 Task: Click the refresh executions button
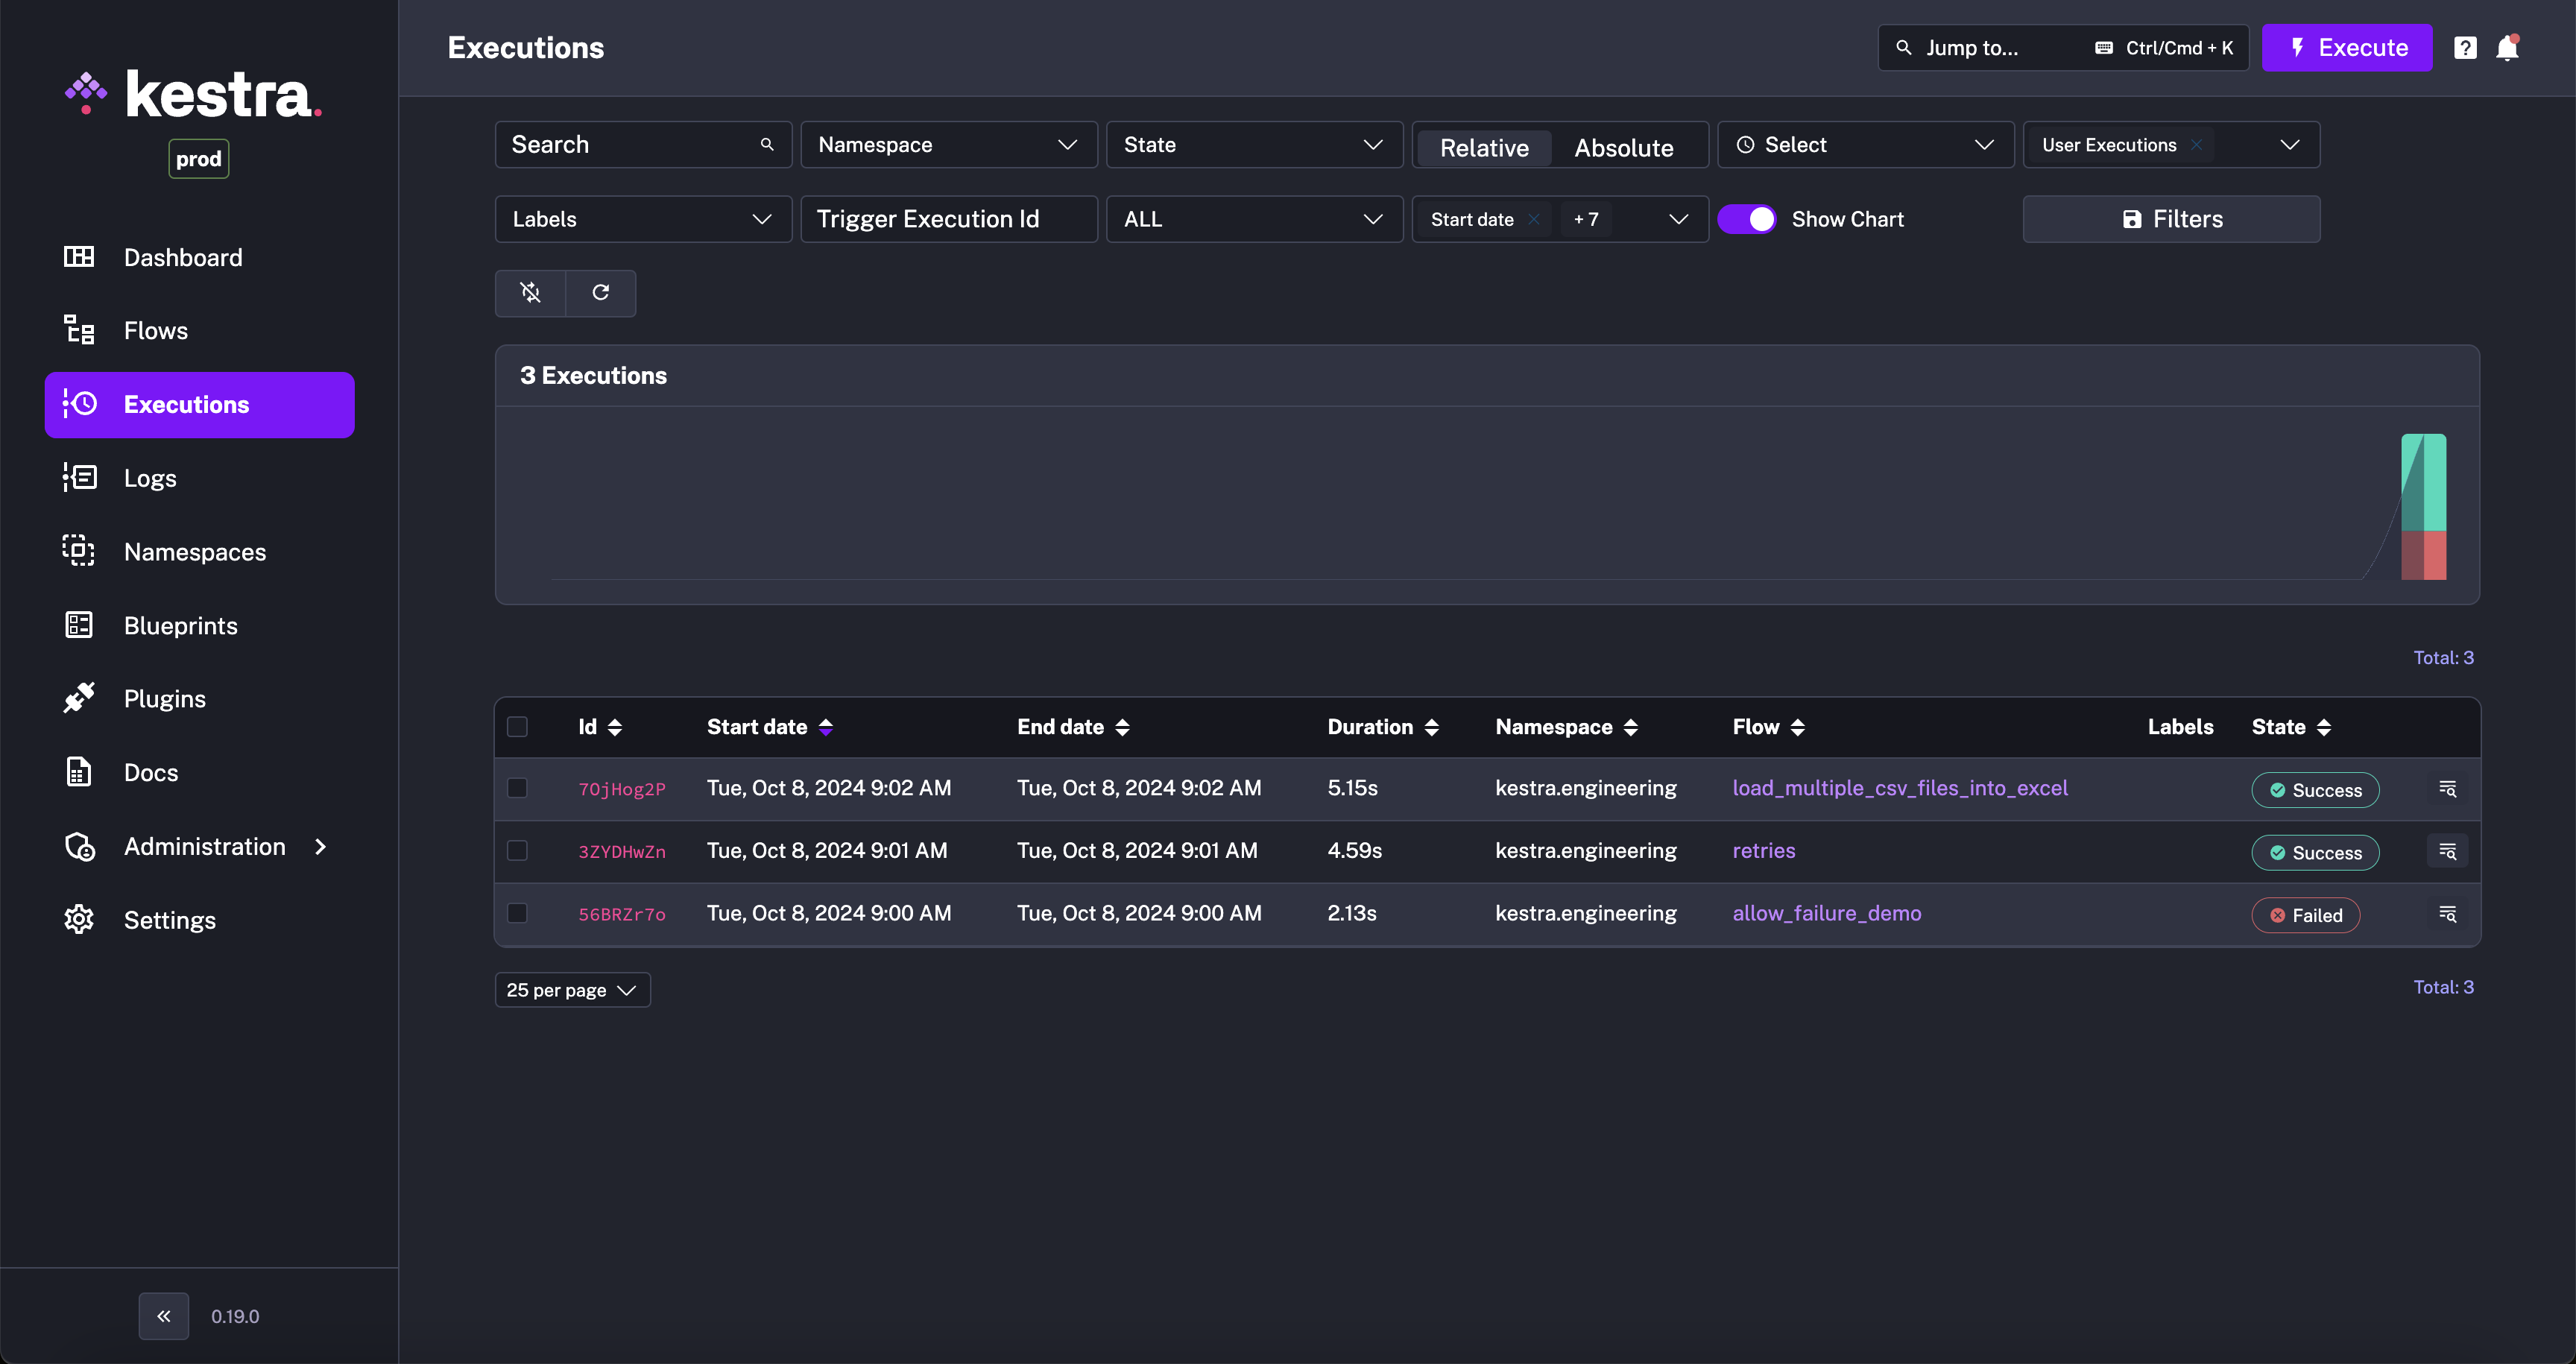[x=602, y=291]
